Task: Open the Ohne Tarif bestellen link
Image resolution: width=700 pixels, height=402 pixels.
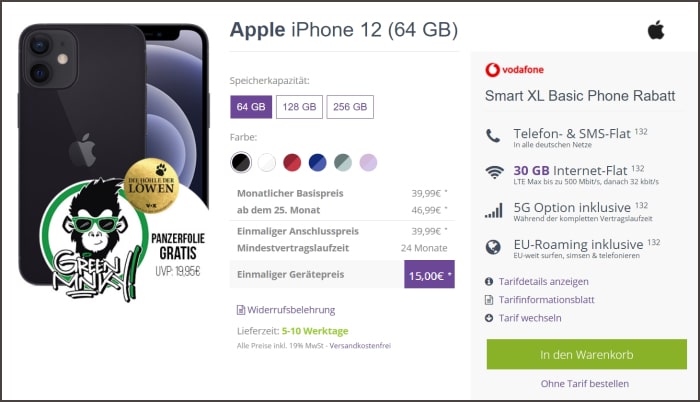Action: click(x=585, y=384)
